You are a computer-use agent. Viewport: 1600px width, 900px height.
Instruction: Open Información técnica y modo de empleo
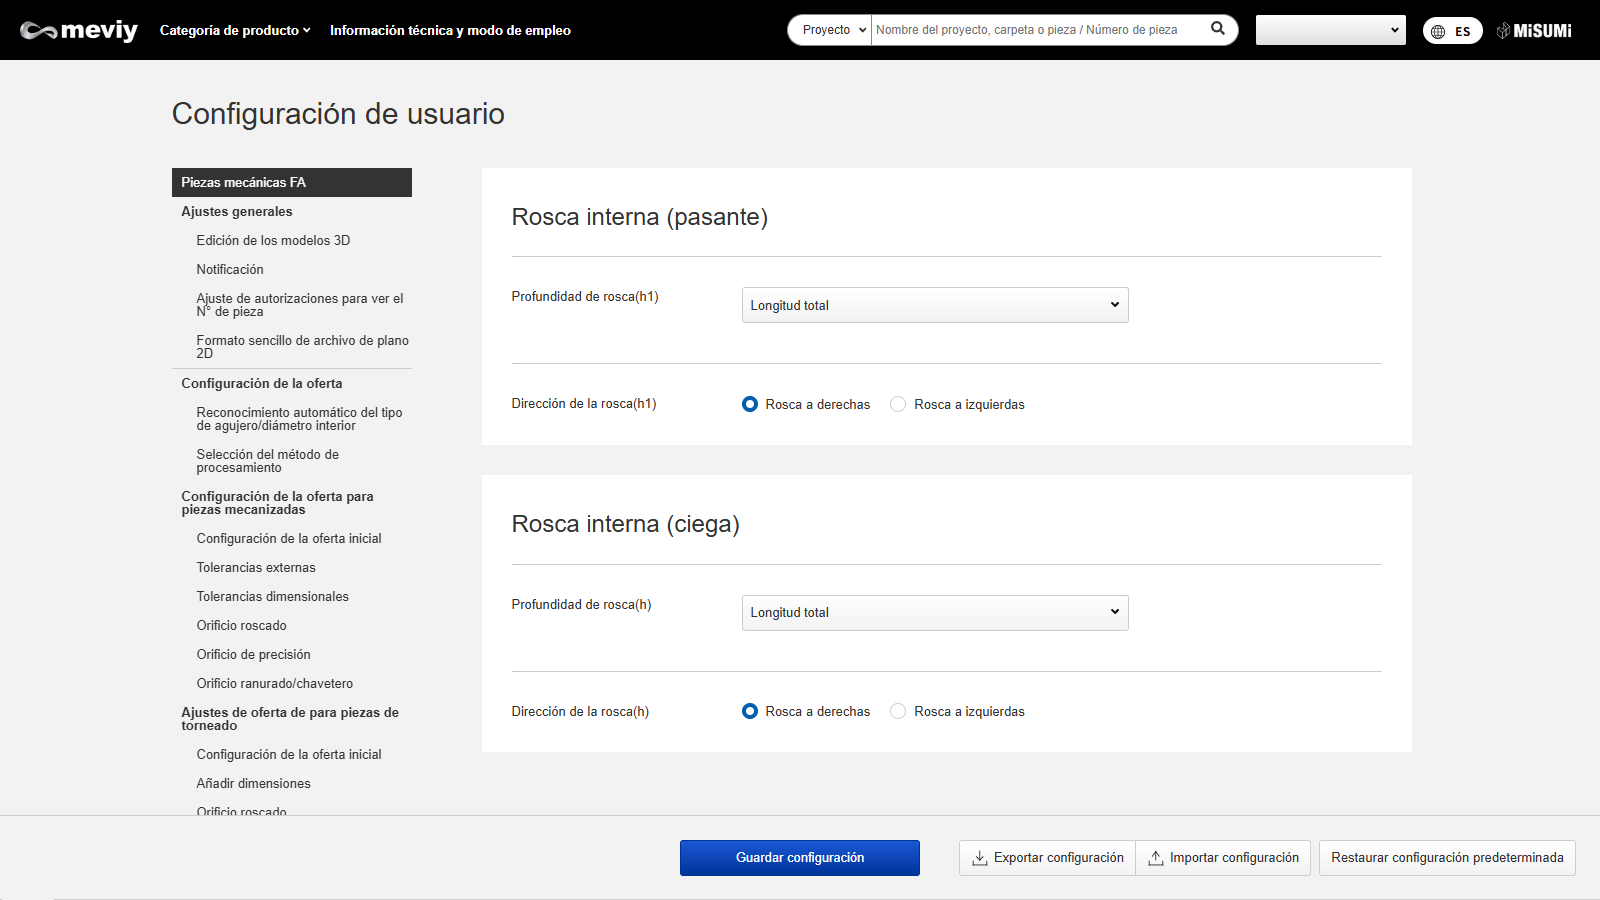click(x=450, y=31)
